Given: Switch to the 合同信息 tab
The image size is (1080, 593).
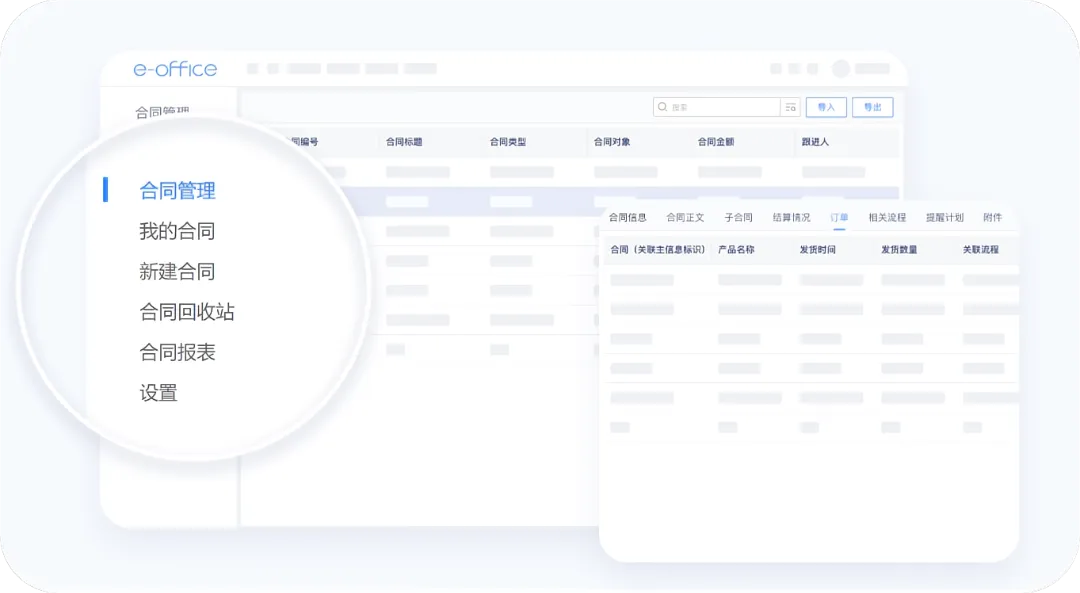Looking at the screenshot, I should pyautogui.click(x=628, y=217).
